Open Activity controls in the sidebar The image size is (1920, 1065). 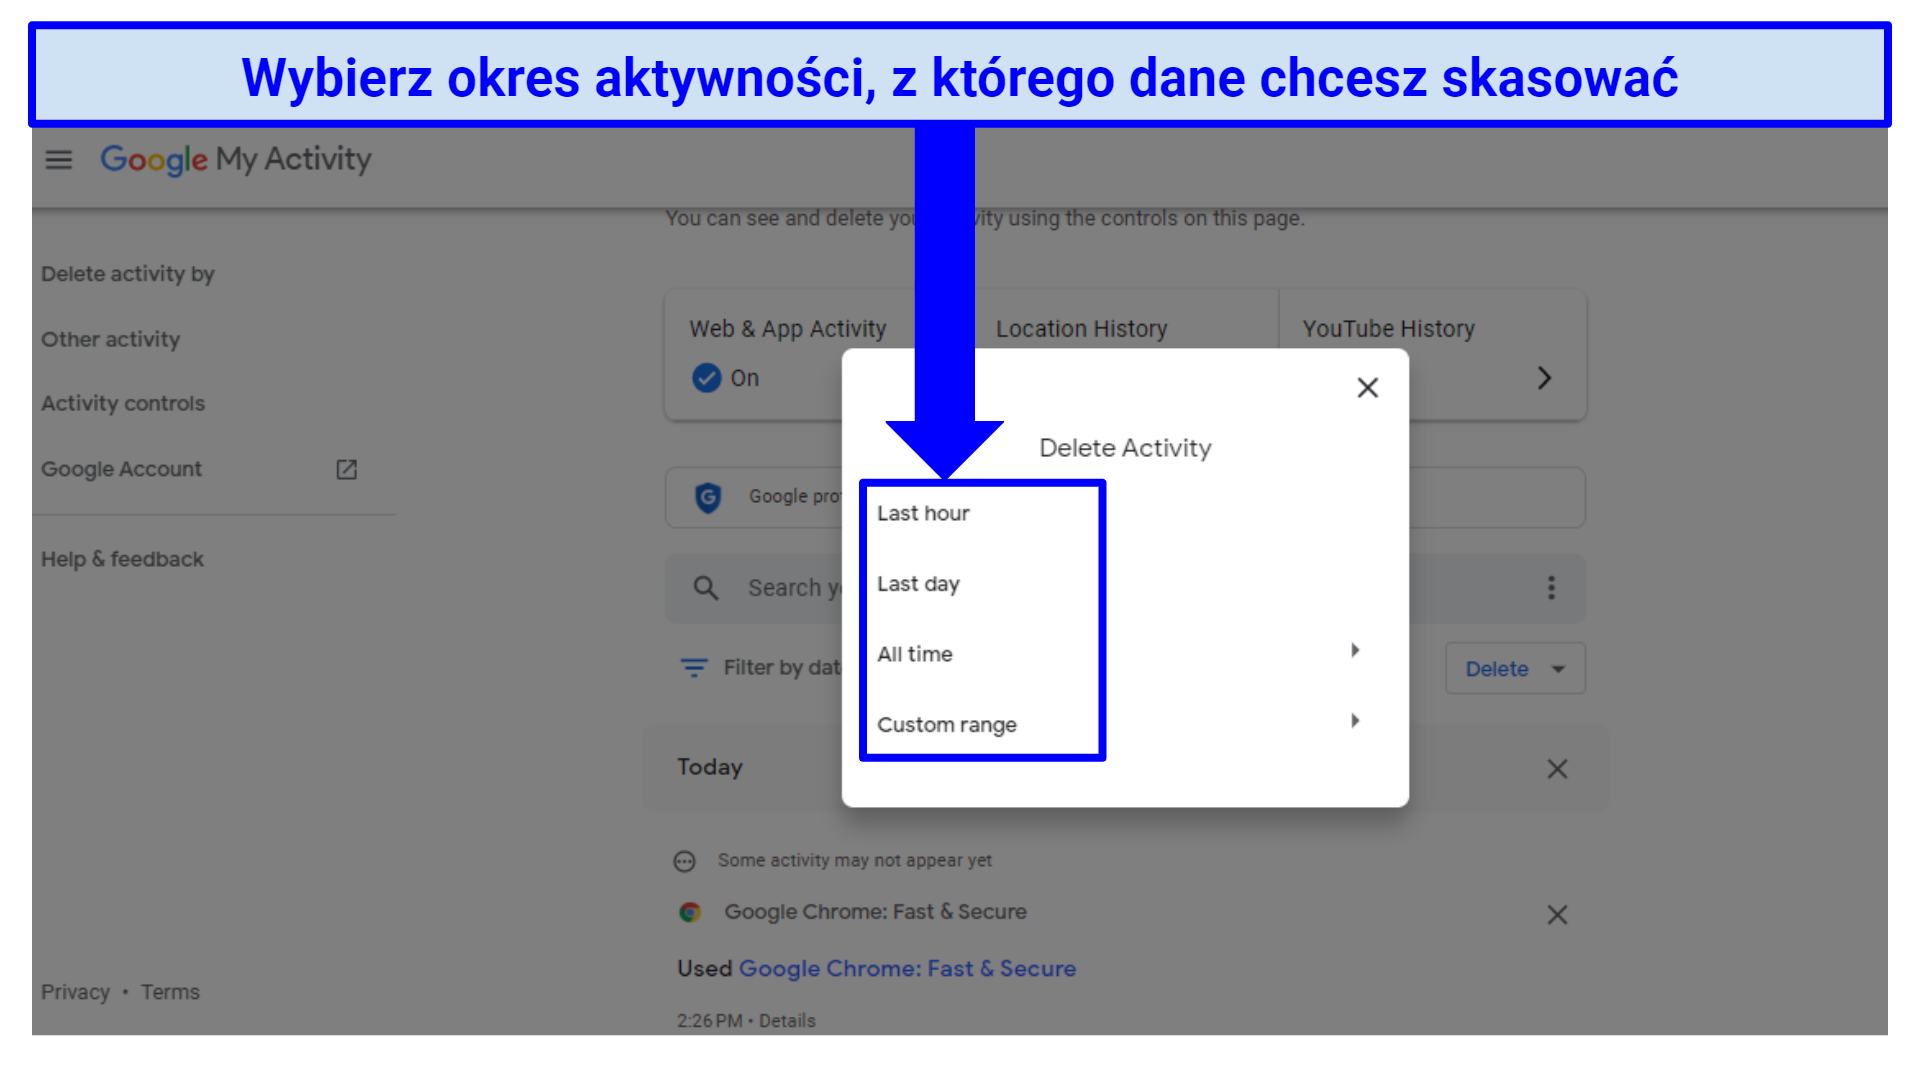[x=123, y=404]
